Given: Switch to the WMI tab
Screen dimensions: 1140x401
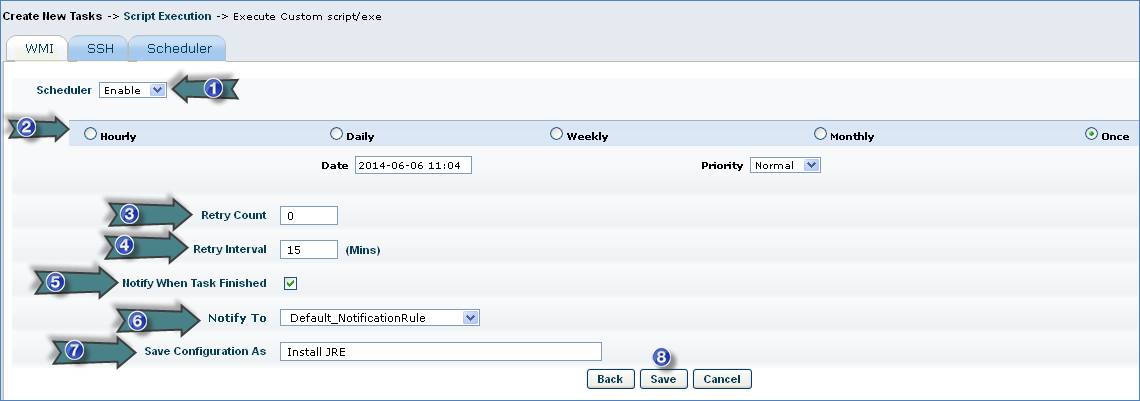Looking at the screenshot, I should point(39,48).
